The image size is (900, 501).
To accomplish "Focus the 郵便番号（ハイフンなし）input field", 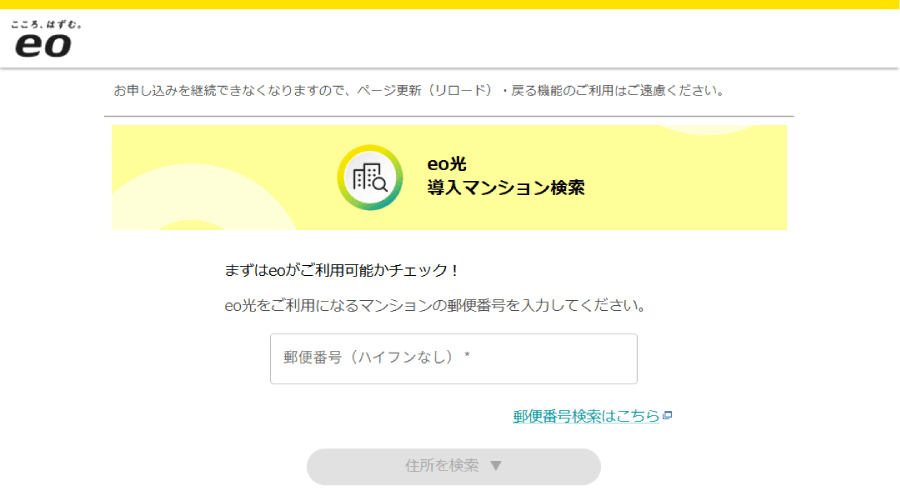I will pos(453,358).
